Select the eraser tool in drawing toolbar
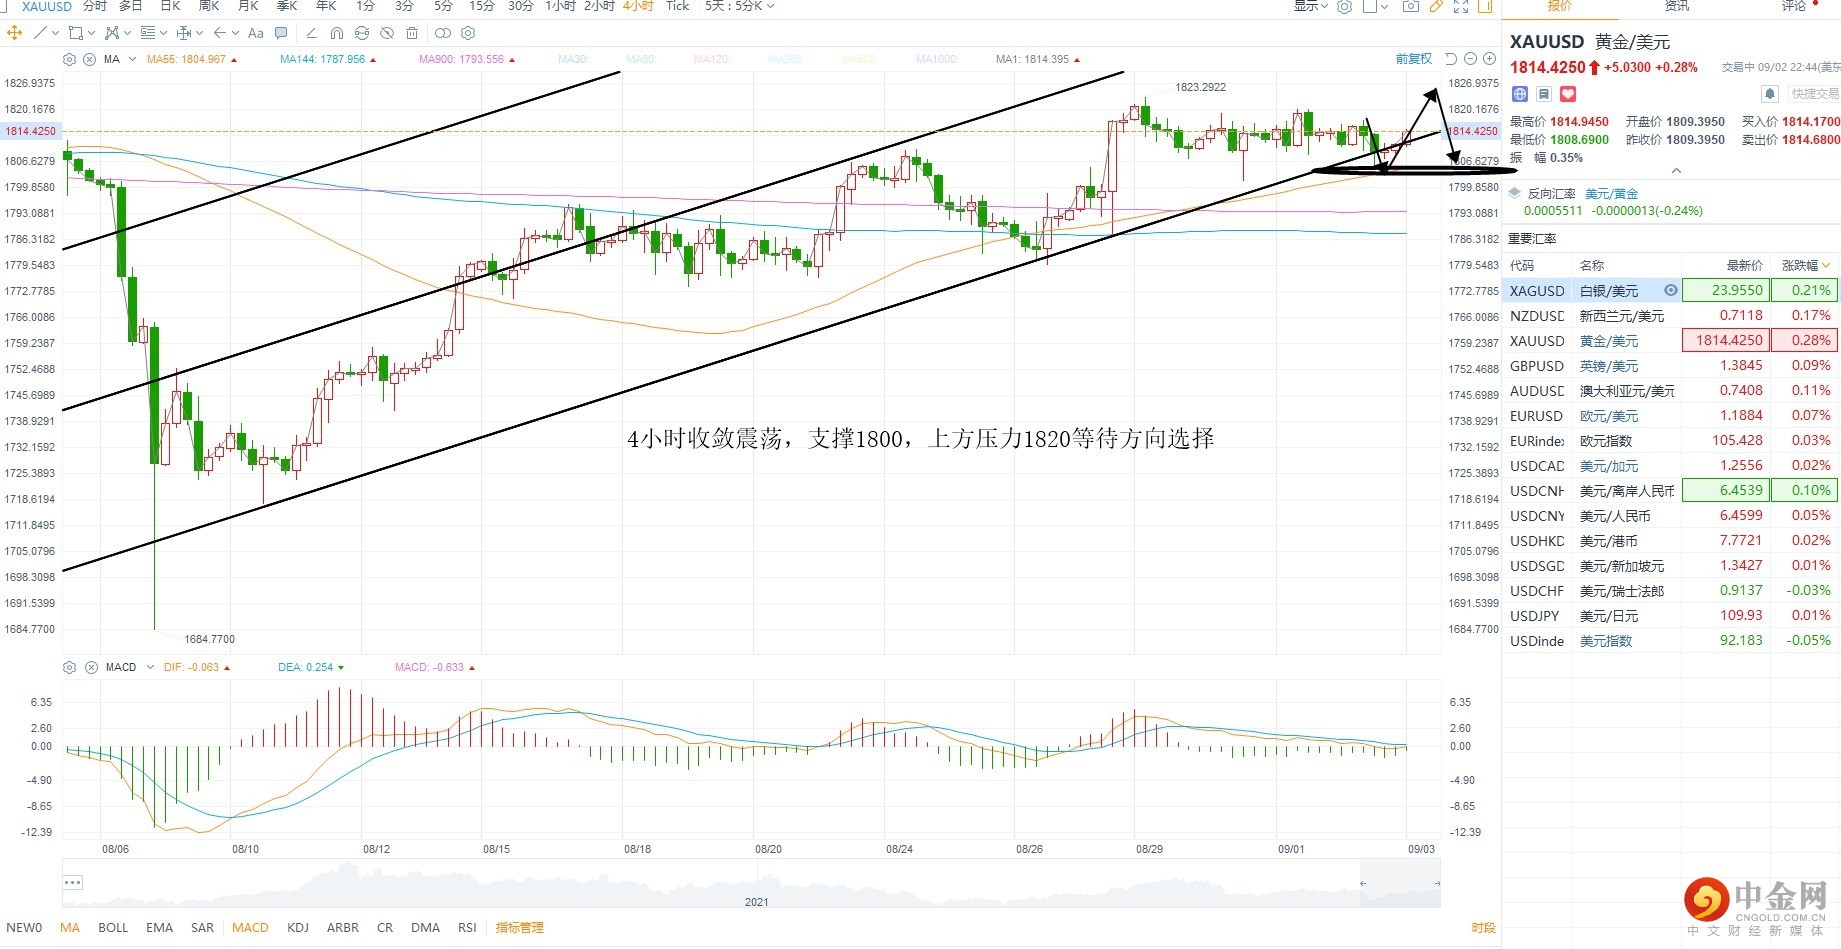 click(x=312, y=33)
